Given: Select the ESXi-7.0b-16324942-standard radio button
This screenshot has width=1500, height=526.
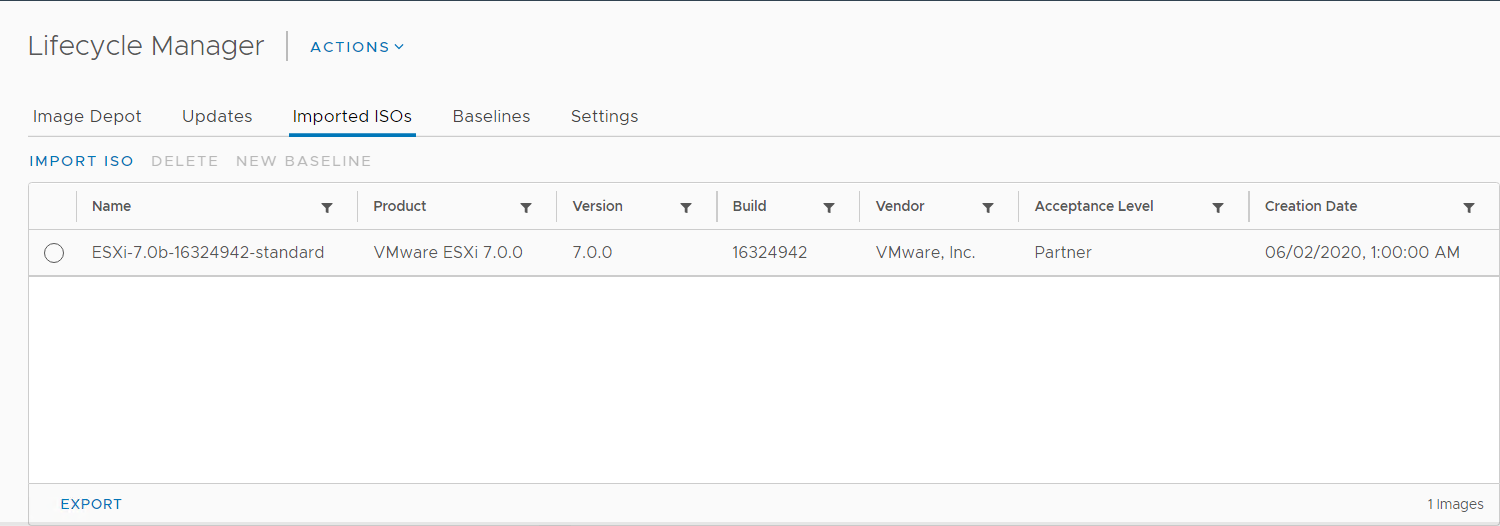Looking at the screenshot, I should [x=54, y=253].
